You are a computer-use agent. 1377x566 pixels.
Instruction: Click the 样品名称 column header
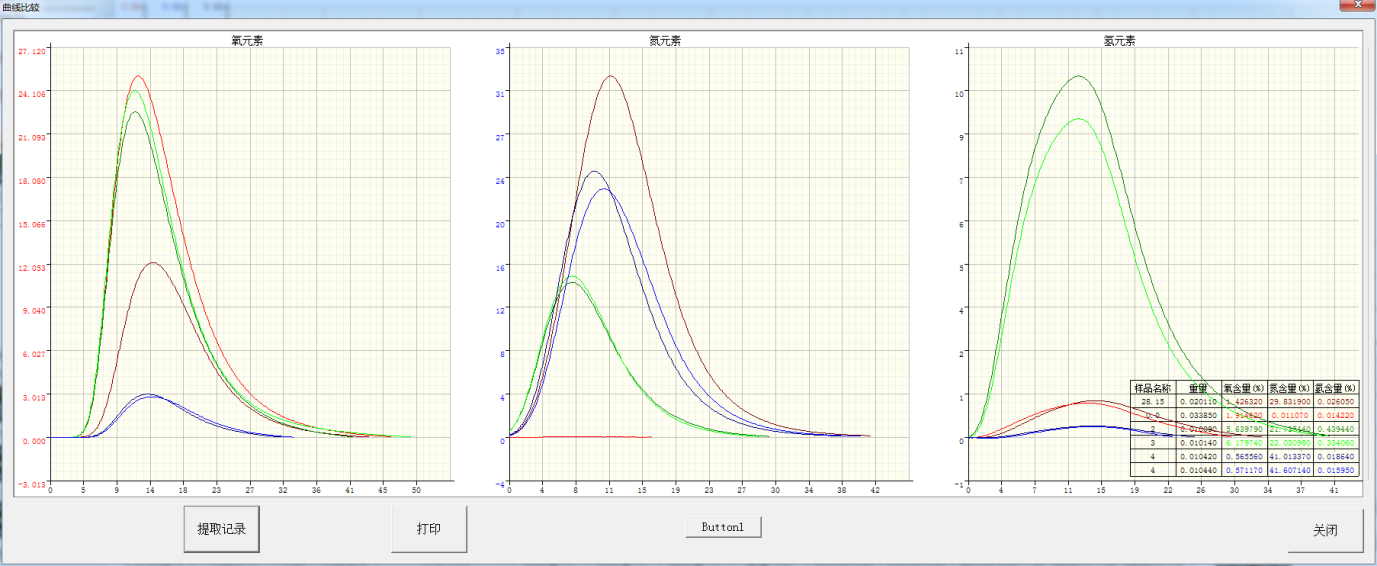coord(1151,387)
